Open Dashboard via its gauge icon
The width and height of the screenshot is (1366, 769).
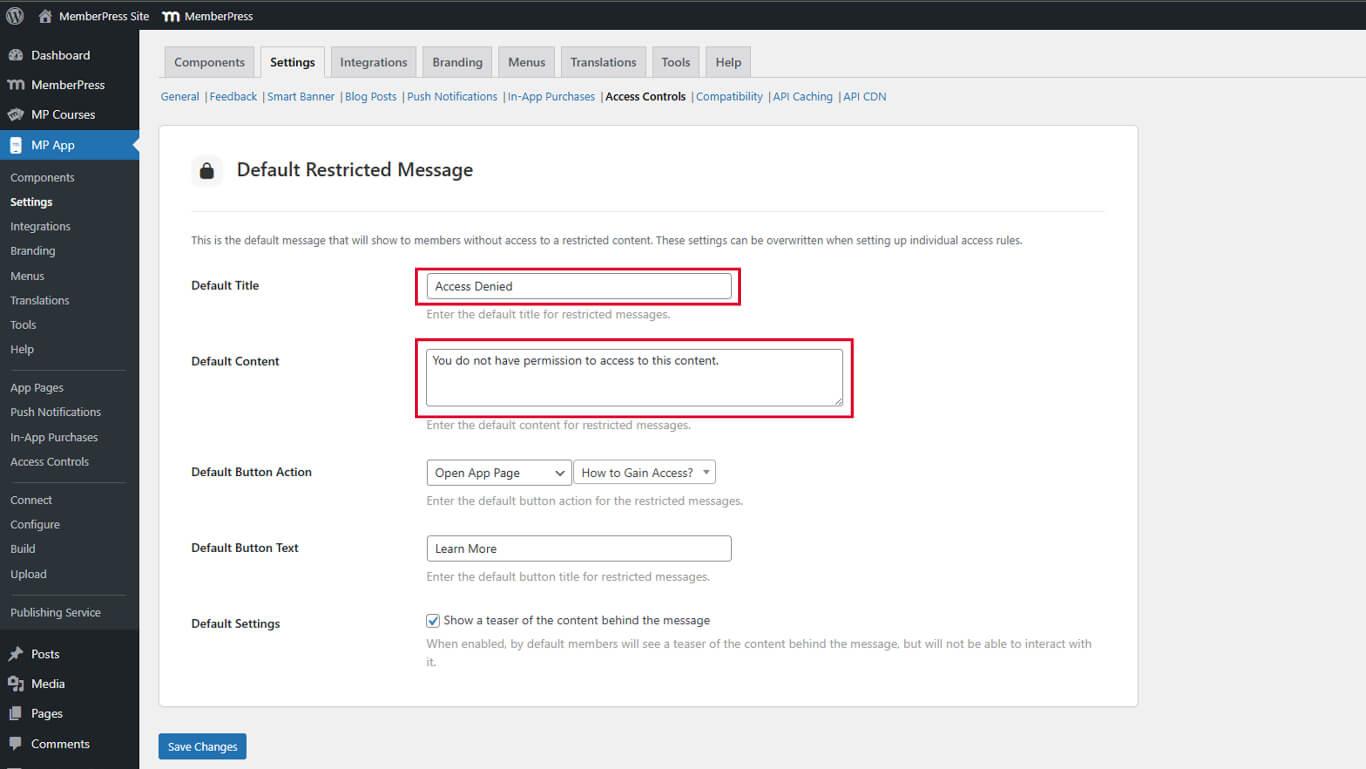pyautogui.click(x=15, y=55)
